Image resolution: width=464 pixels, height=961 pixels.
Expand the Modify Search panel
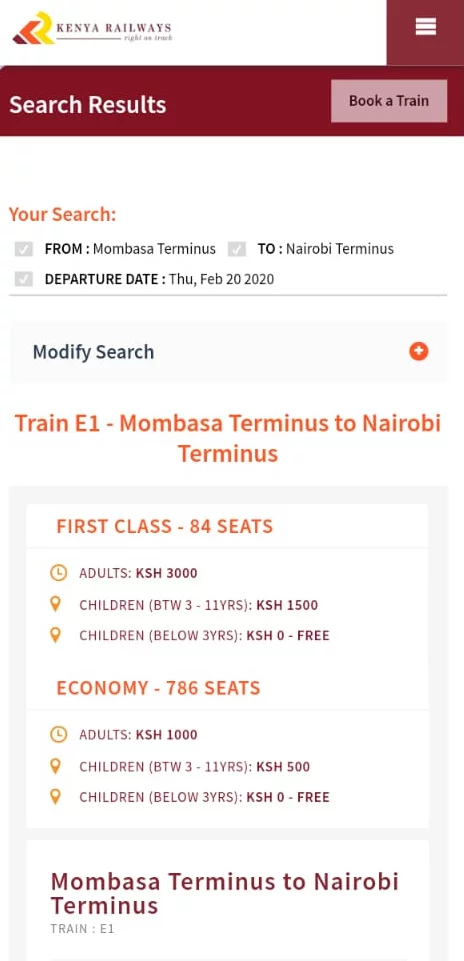coord(229,352)
